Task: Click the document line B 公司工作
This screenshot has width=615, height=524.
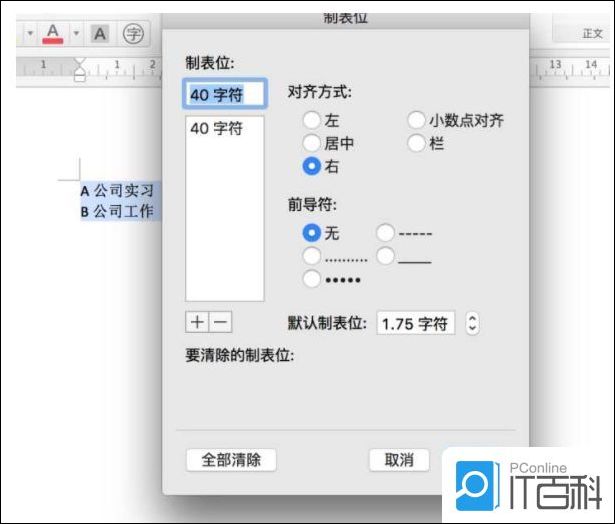Action: [x=117, y=211]
